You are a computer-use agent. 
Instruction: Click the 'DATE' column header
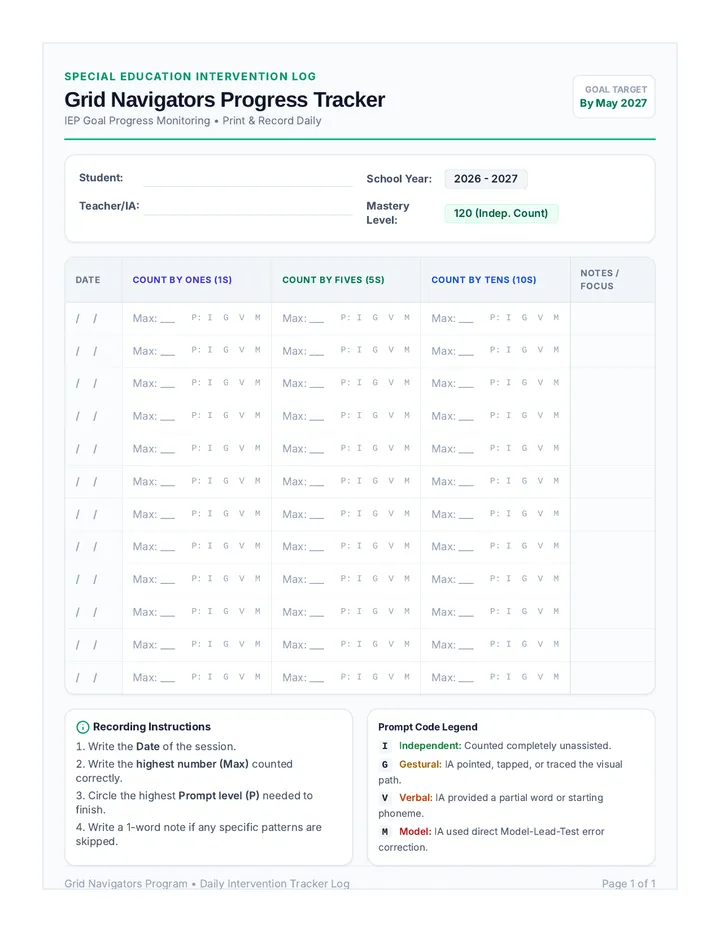coord(88,280)
